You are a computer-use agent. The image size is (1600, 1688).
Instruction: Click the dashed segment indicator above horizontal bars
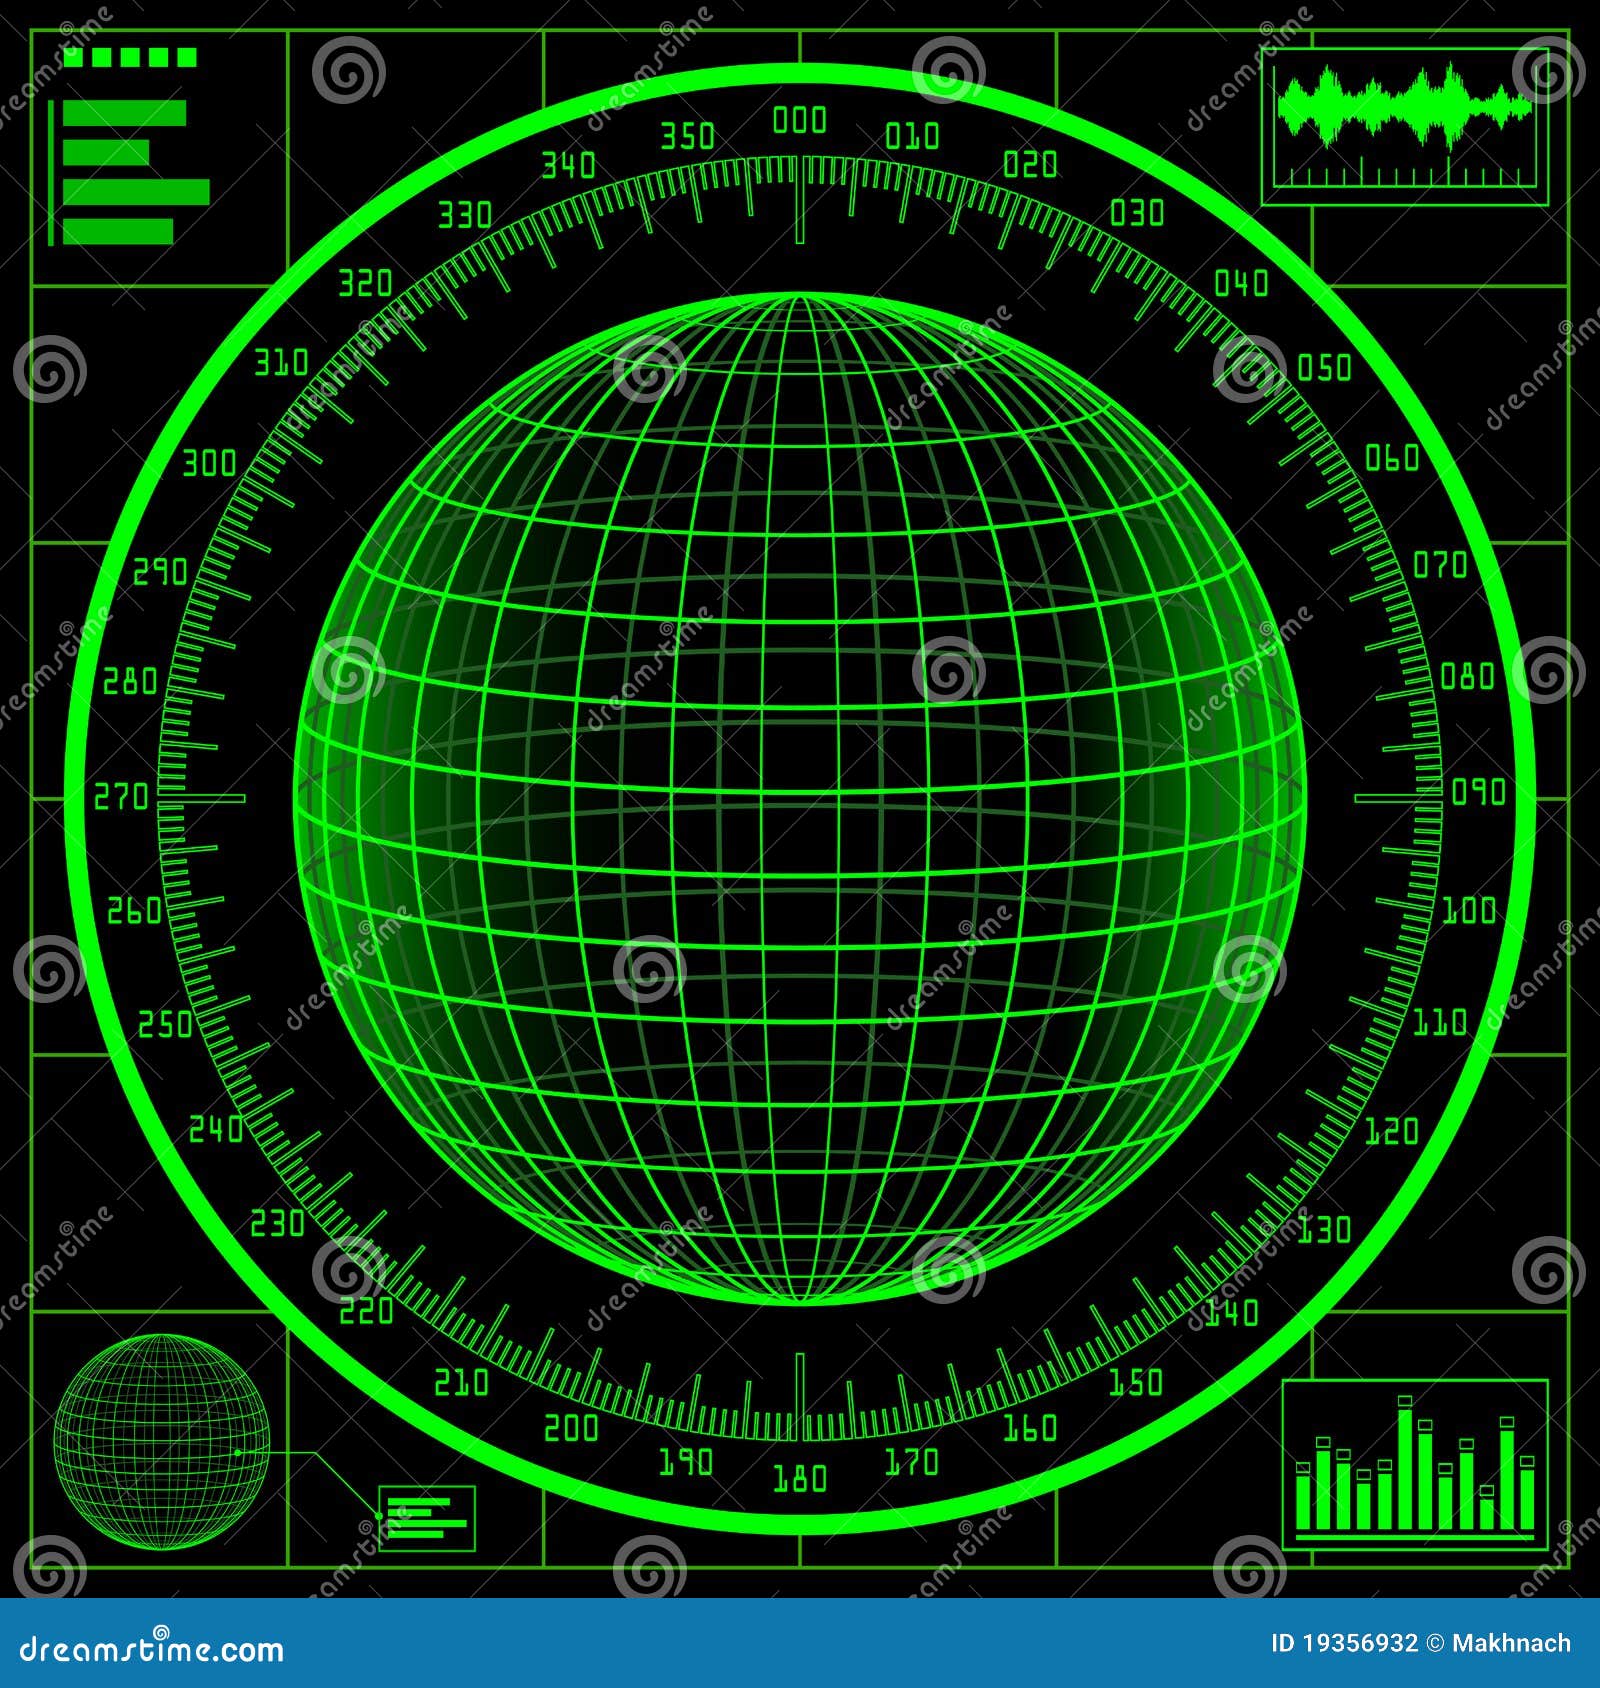pos(130,58)
